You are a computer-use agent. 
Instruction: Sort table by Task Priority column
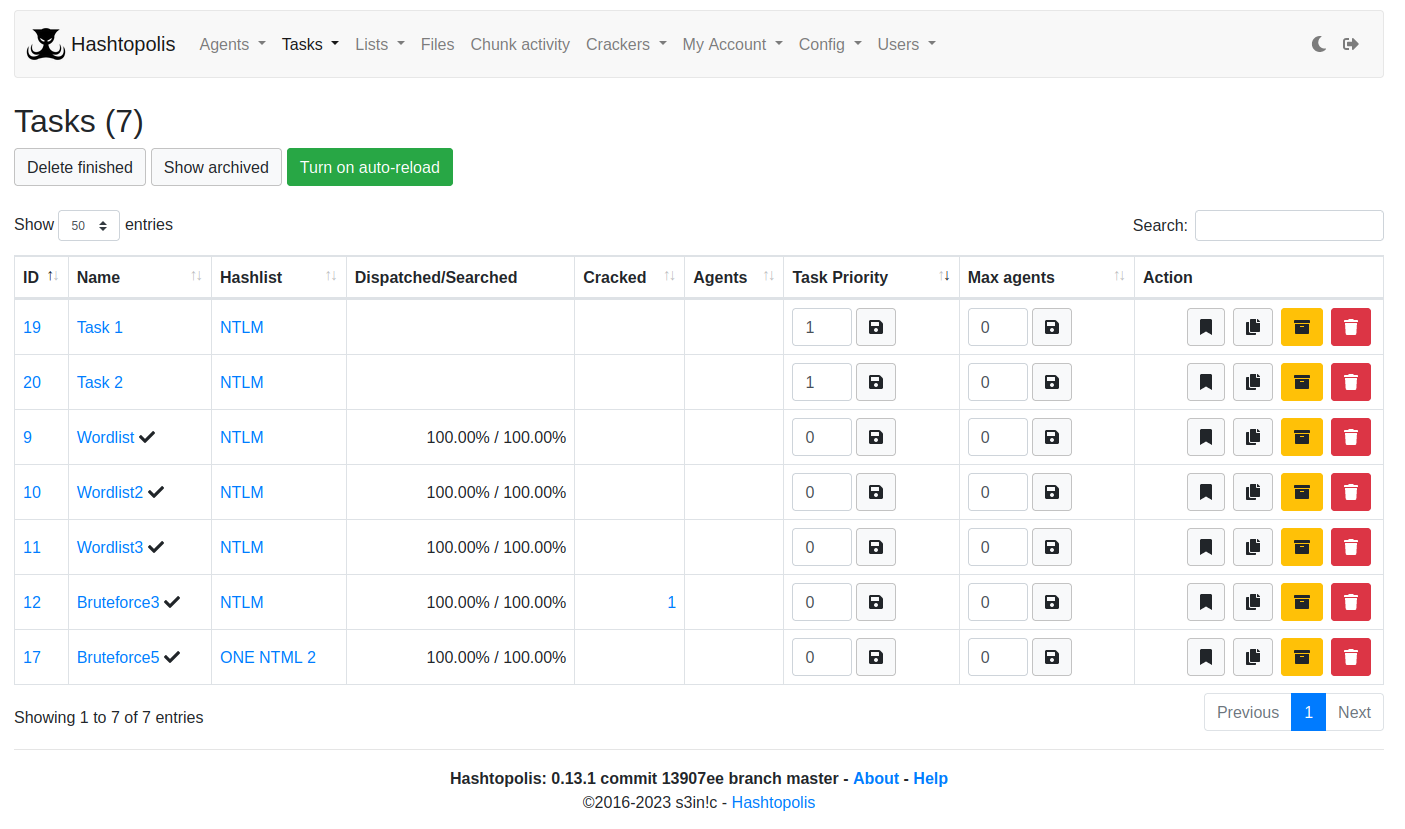coord(871,277)
